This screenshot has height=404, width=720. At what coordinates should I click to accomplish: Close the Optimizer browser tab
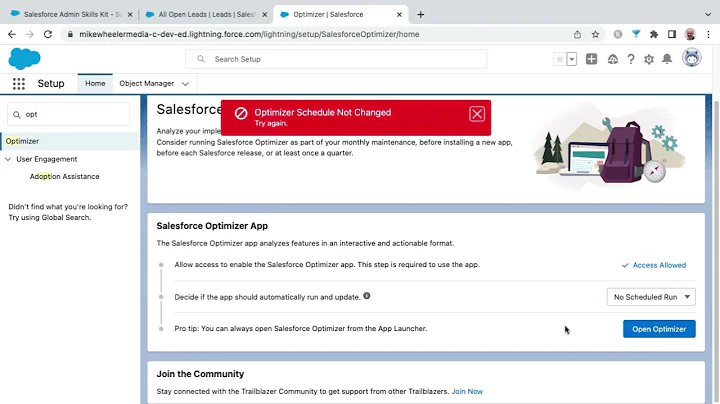coord(399,15)
